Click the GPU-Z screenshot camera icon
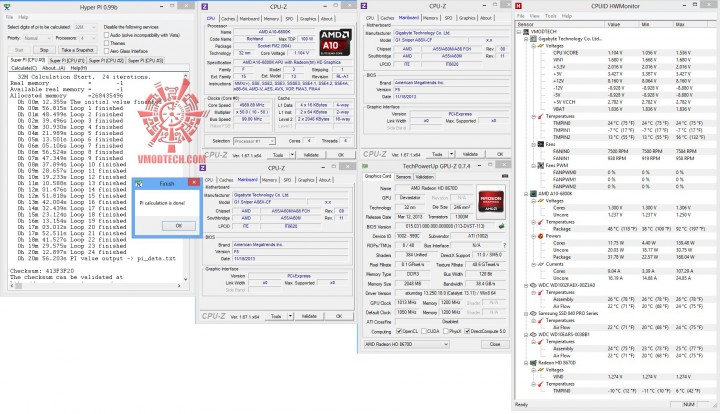 click(505, 176)
